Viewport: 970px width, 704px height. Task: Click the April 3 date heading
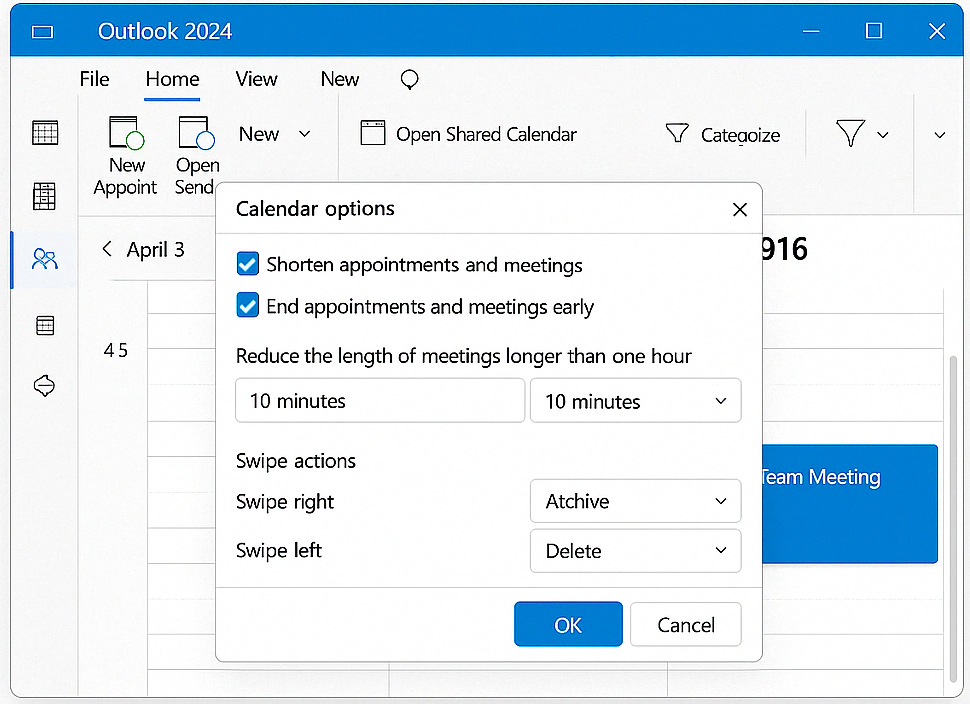tap(155, 249)
